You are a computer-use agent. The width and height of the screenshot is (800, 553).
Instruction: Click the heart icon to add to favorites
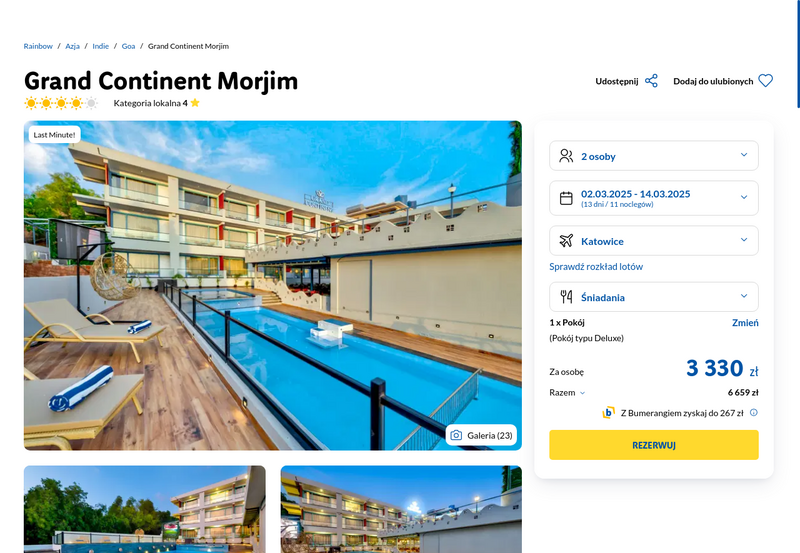click(x=765, y=81)
